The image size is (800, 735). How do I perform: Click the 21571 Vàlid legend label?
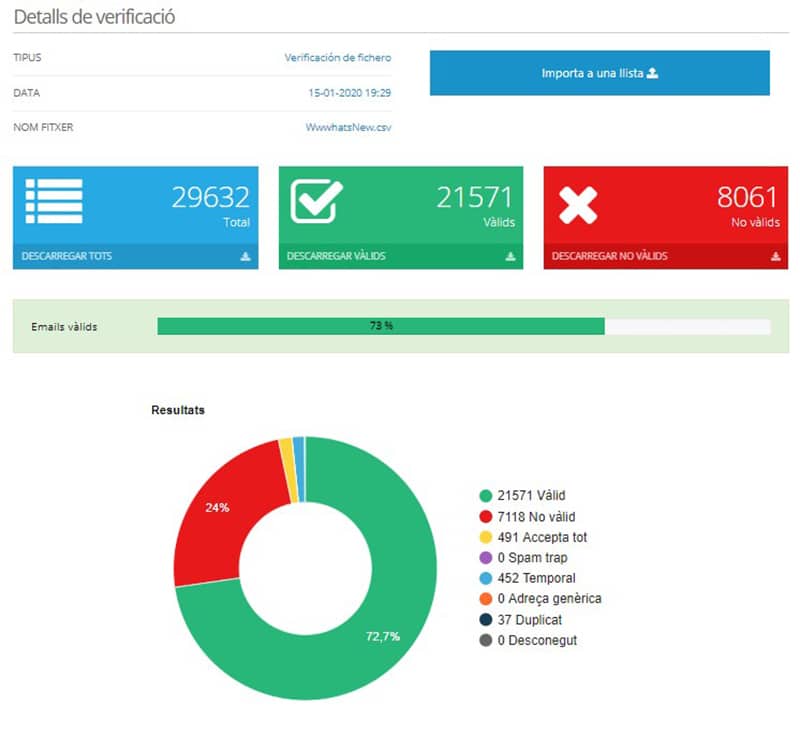[531, 495]
